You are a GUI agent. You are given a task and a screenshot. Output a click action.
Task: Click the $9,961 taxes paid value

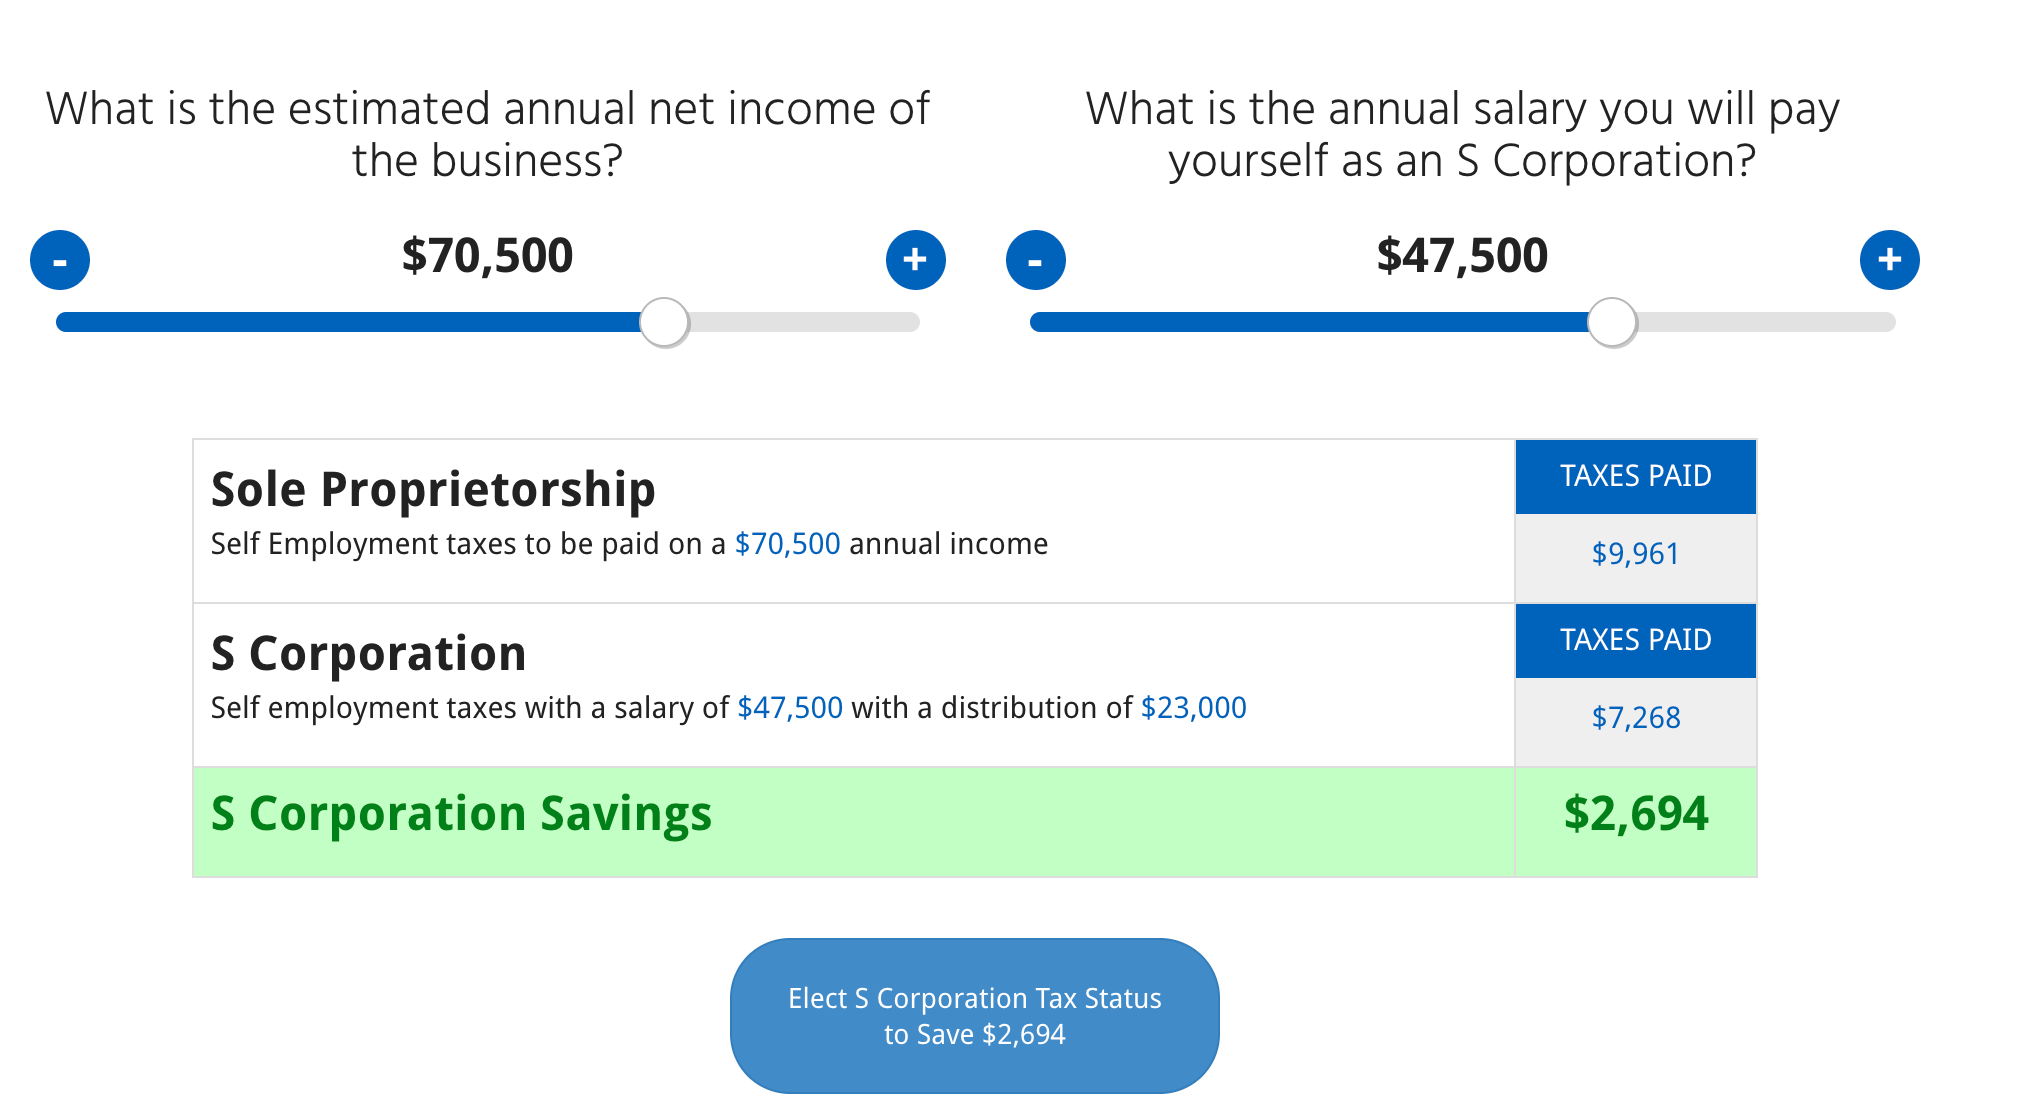click(1635, 554)
